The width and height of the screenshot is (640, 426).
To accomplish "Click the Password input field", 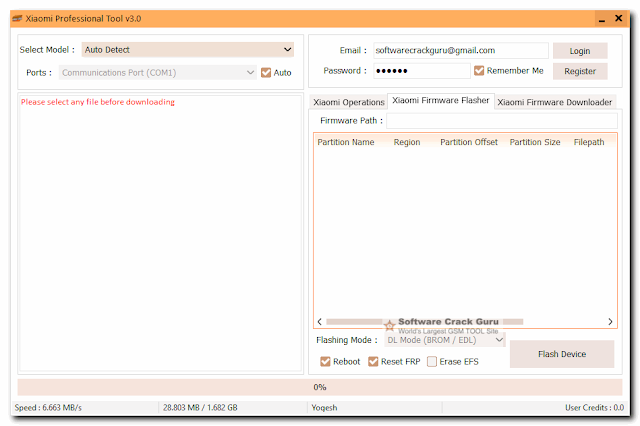I will coord(422,71).
